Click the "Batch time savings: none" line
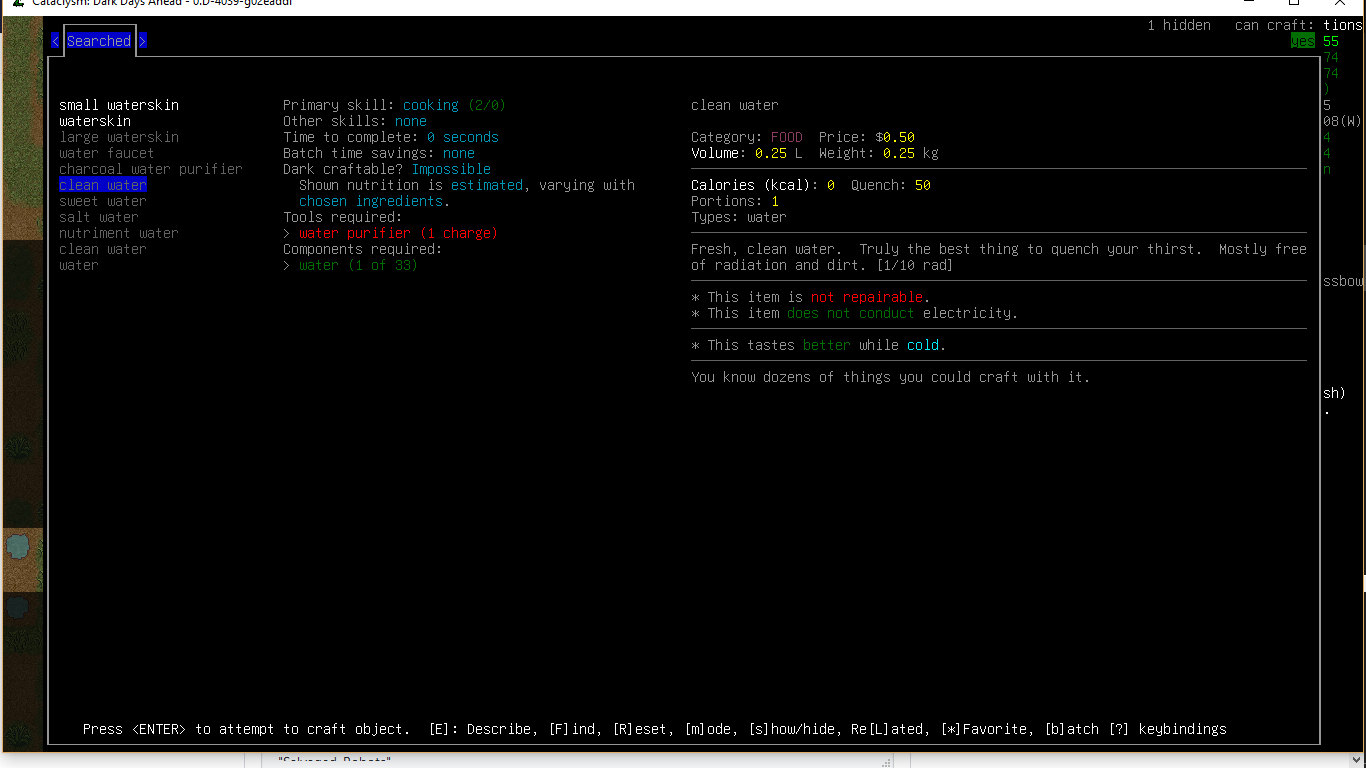Viewport: 1366px width, 768px height. [x=379, y=153]
